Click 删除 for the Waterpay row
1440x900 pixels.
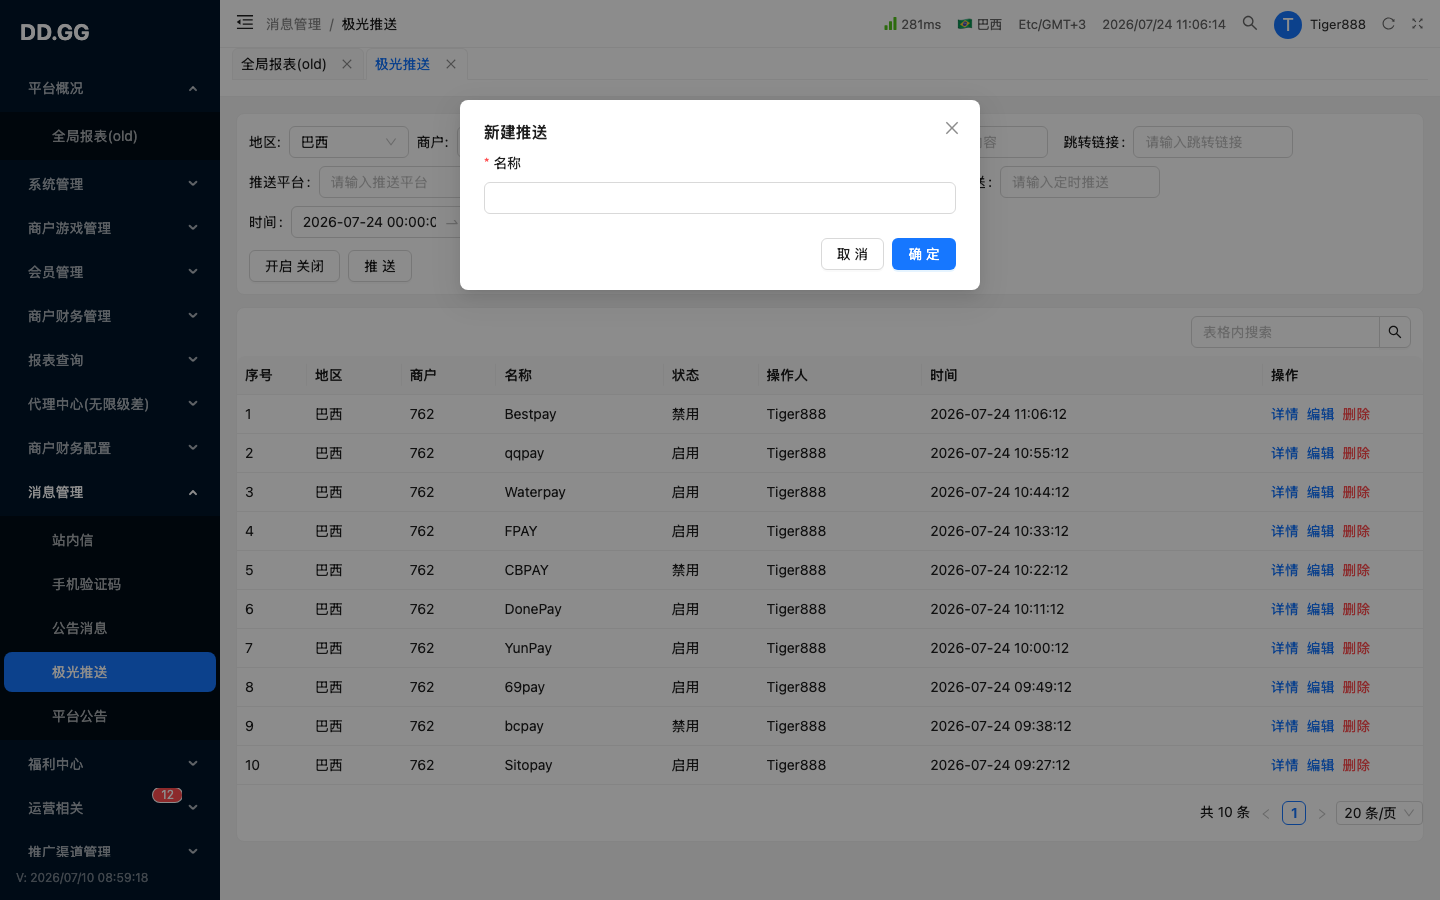coord(1356,492)
